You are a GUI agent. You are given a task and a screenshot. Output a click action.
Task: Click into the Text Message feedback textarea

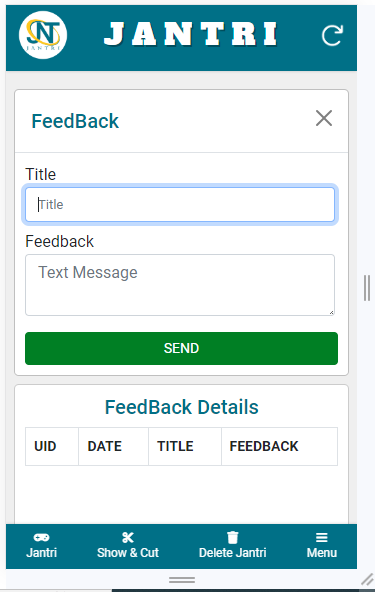point(180,285)
